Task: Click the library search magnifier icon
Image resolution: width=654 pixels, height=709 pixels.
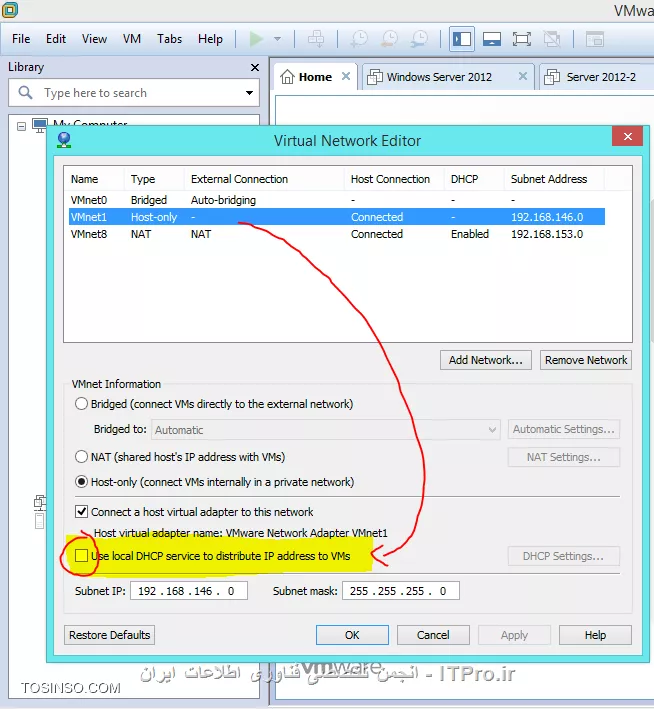Action: point(25,93)
